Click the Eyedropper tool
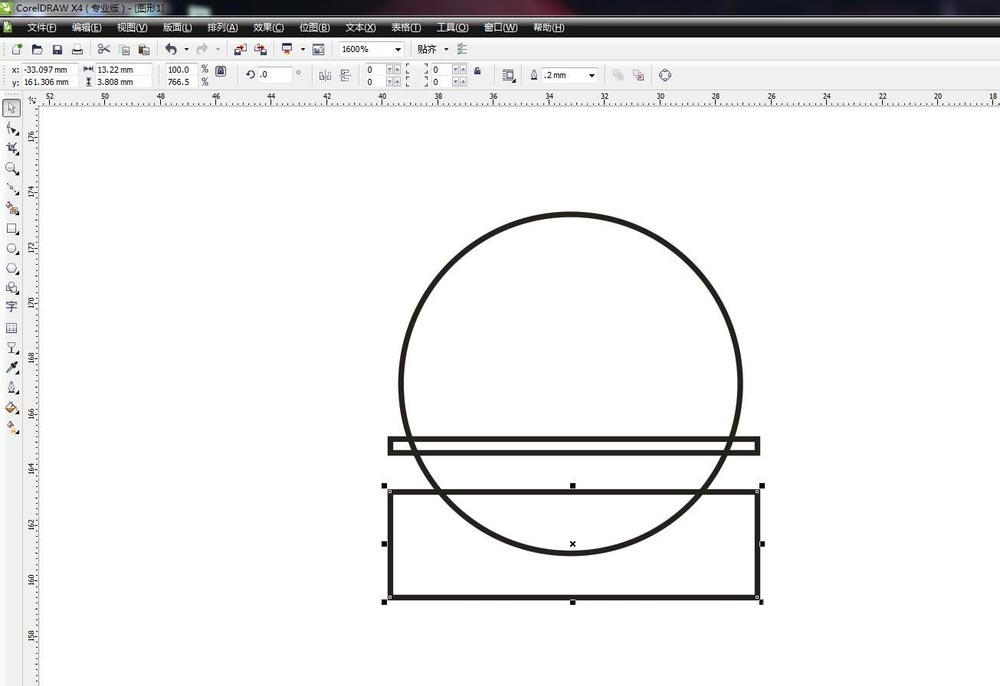1000x686 pixels. tap(12, 367)
